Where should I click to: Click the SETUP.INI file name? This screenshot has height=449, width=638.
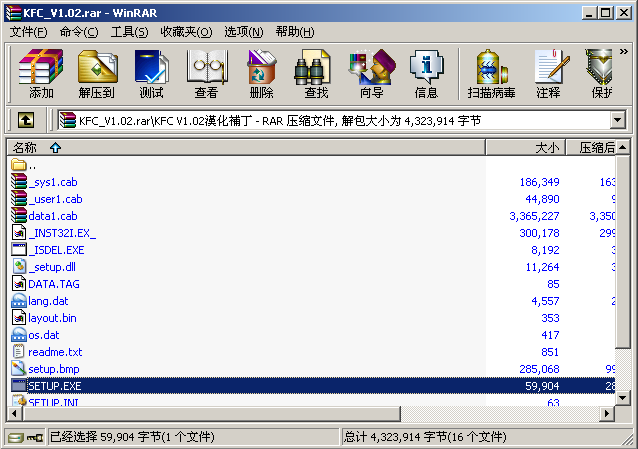point(53,402)
